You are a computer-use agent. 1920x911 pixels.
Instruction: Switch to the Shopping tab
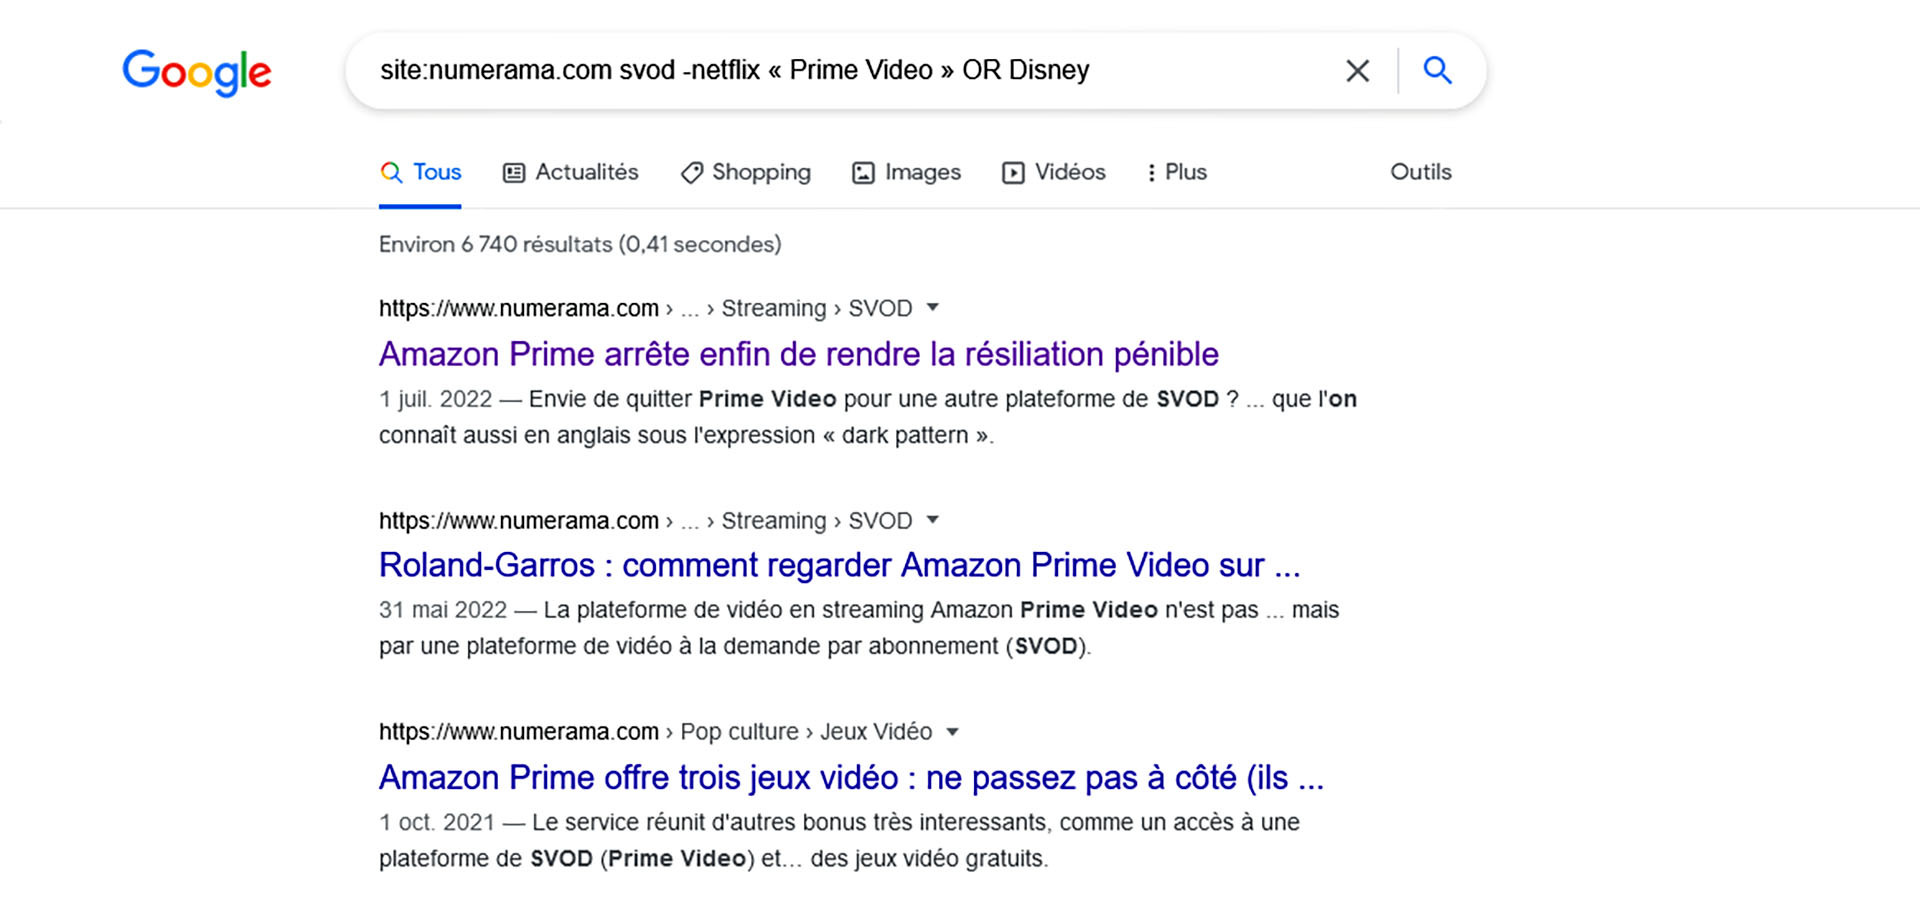tap(746, 172)
